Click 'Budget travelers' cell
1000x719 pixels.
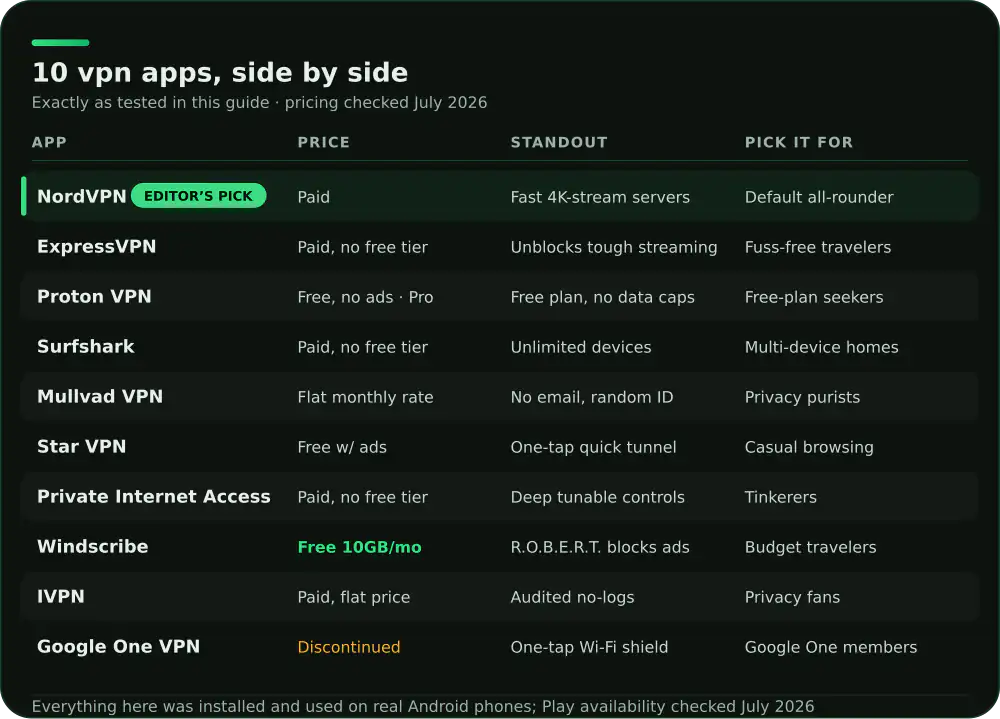[x=811, y=547]
